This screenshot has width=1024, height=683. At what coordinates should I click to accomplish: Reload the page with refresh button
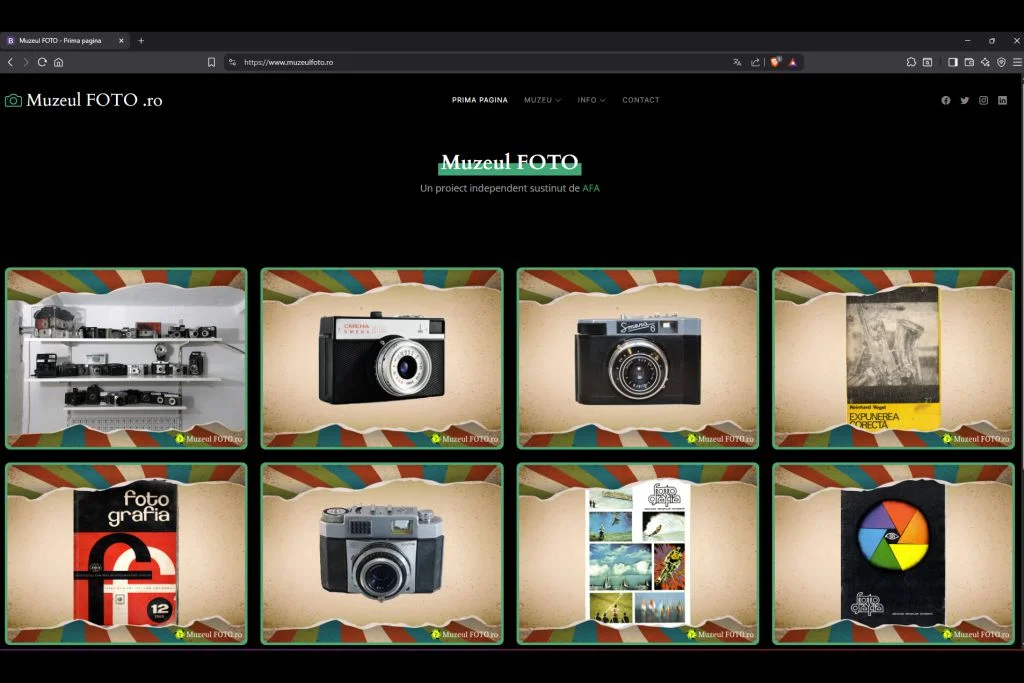click(x=42, y=62)
